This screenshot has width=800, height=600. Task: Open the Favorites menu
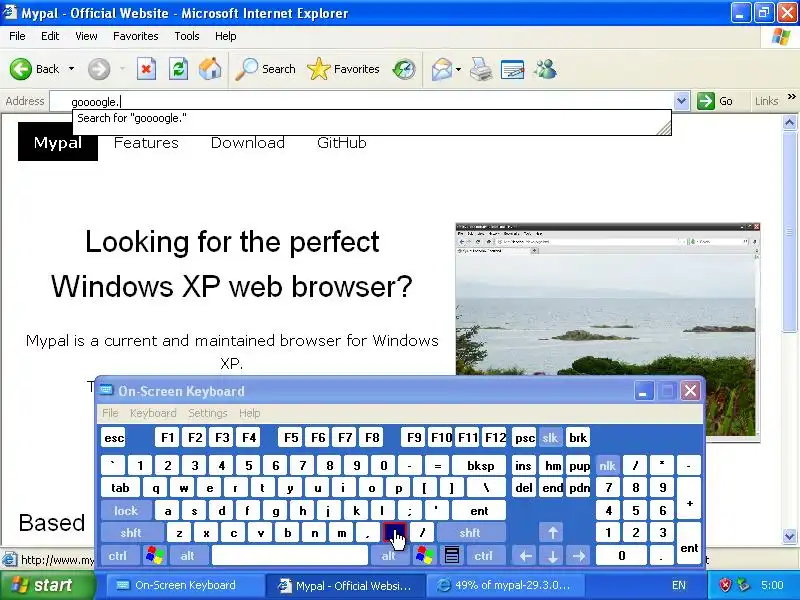point(136,36)
